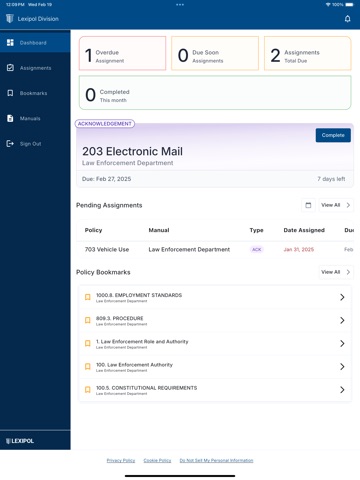Screen dimensions: 360x480
Task: Open Bookmarks from the sidebar
Action: [x=35, y=93]
